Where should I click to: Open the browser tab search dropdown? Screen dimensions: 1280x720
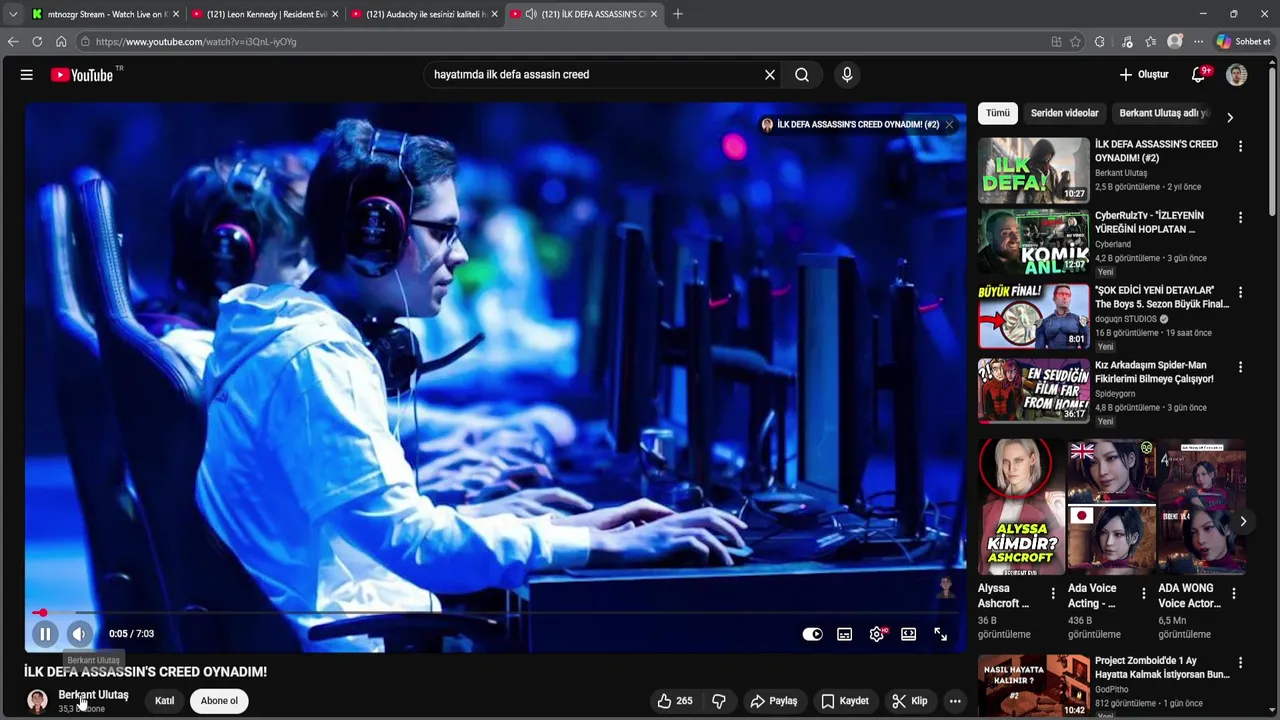coord(13,14)
